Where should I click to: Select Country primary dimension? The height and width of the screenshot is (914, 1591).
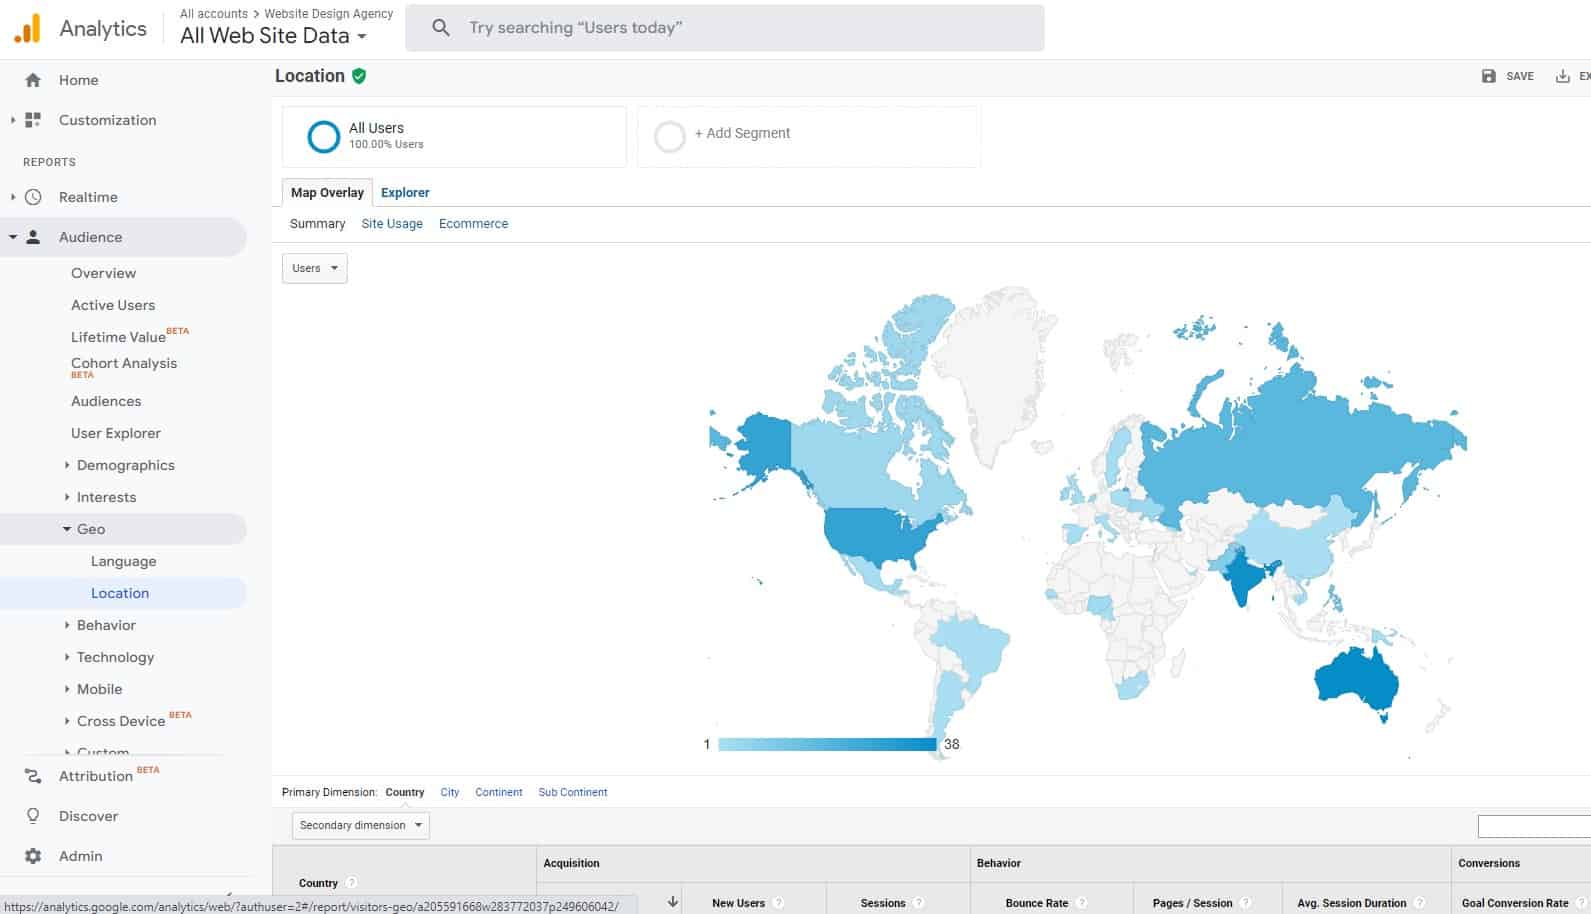[405, 792]
